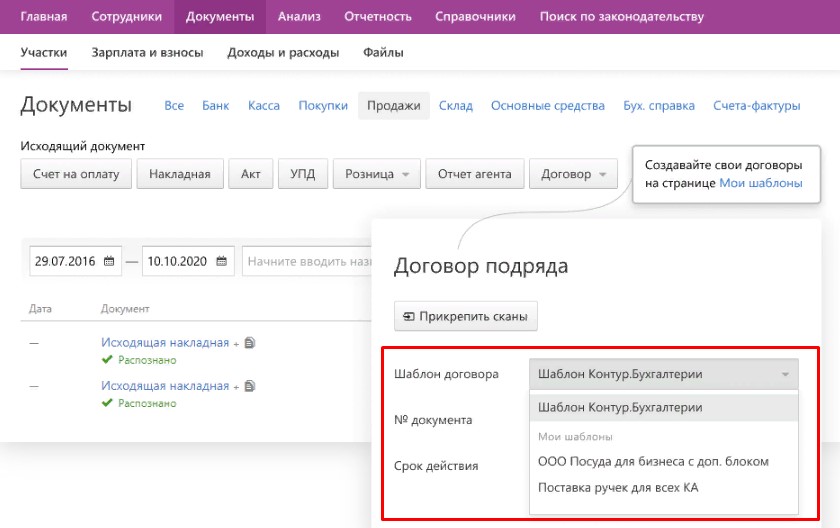Open the Справочники menu item
The height and width of the screenshot is (528, 840).
click(x=475, y=17)
